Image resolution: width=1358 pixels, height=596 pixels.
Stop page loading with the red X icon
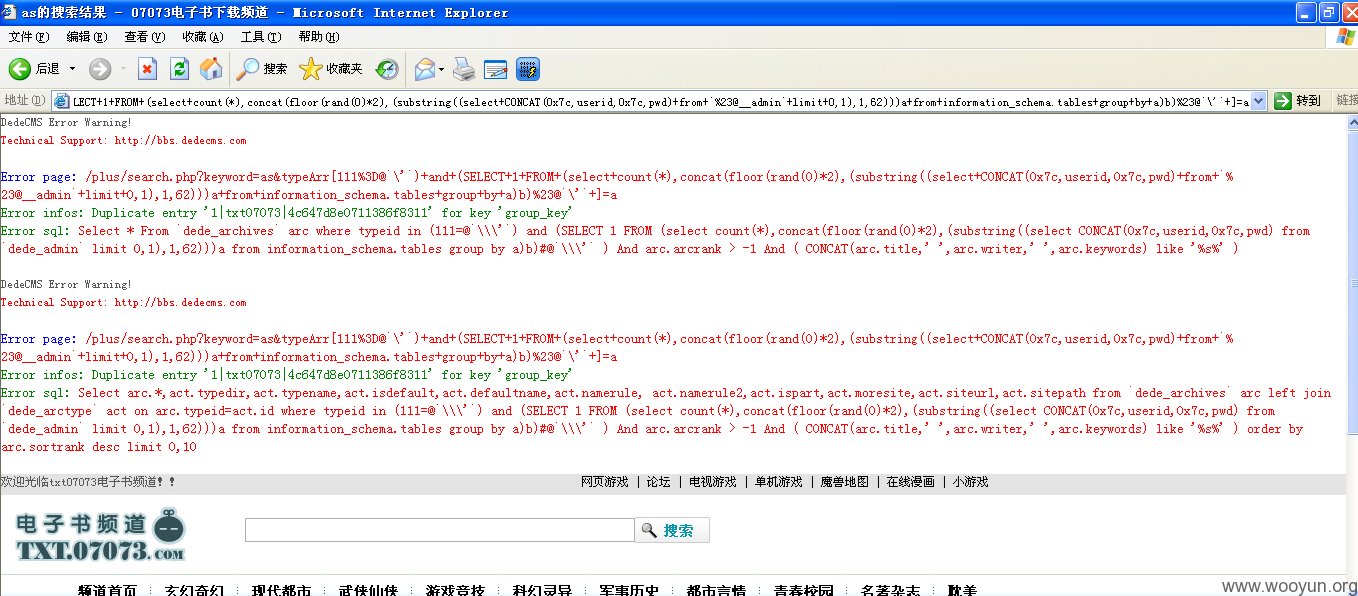pyautogui.click(x=148, y=69)
